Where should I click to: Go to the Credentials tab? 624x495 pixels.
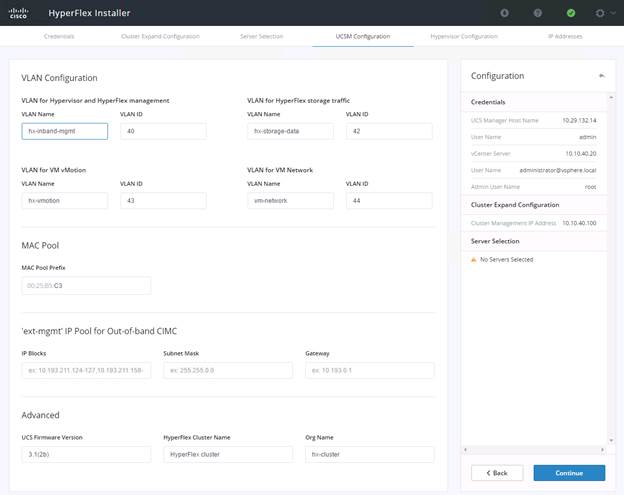pyautogui.click(x=59, y=36)
